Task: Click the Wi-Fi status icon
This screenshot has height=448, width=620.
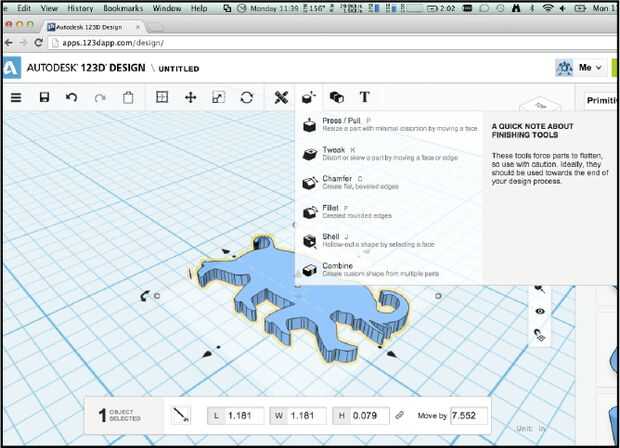Action: pos(548,8)
